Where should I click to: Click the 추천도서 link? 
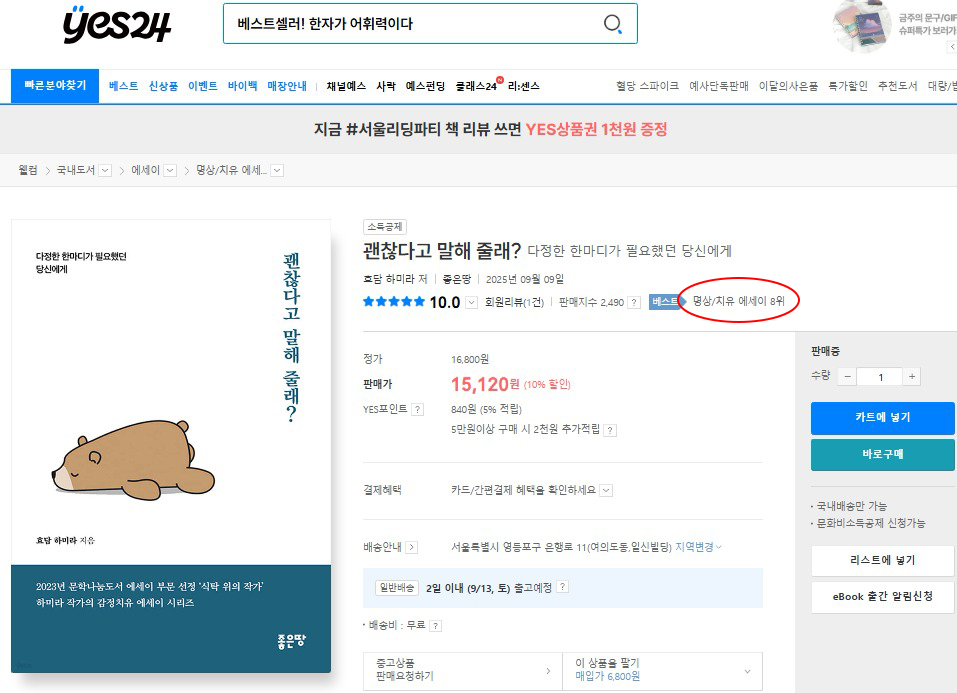coord(898,86)
